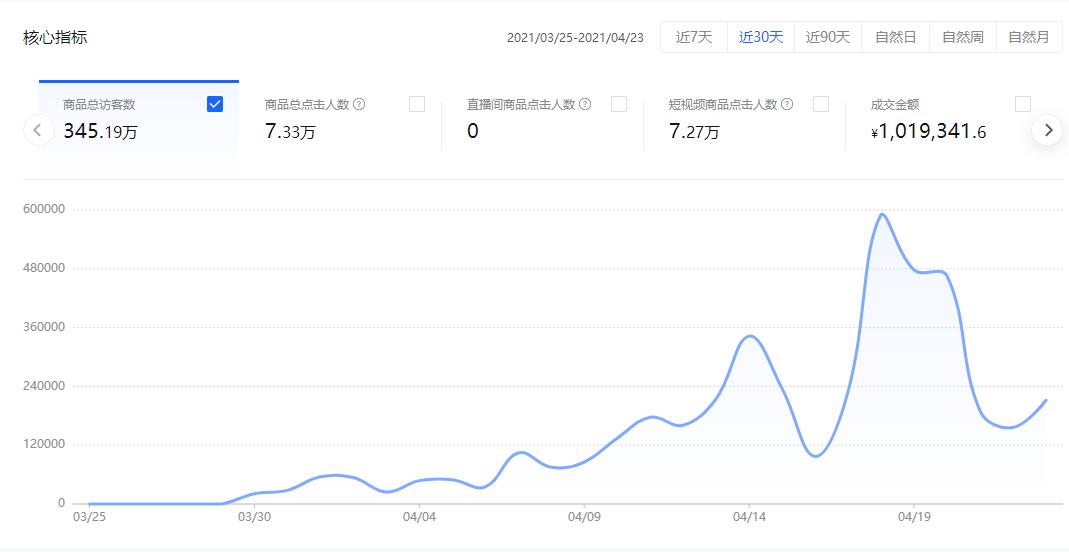
Task: Click the 7.27万 short-video clicks value
Action: (x=694, y=131)
